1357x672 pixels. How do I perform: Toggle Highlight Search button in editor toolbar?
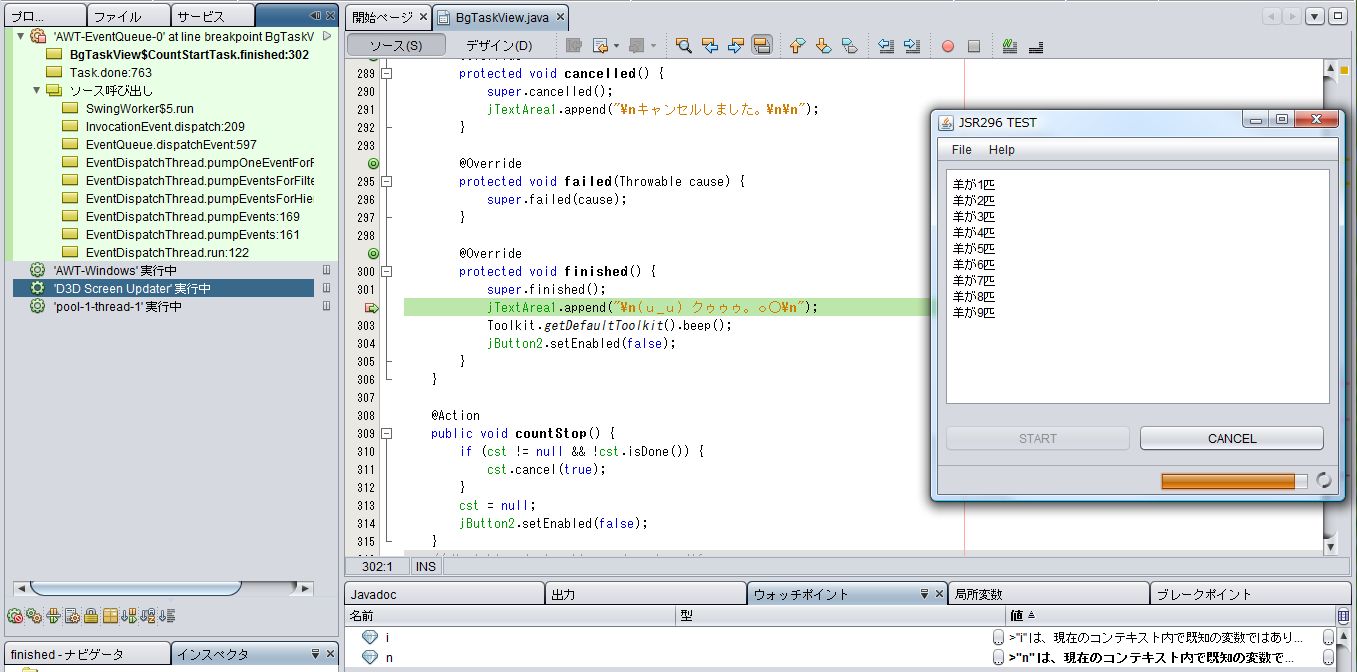tap(761, 46)
